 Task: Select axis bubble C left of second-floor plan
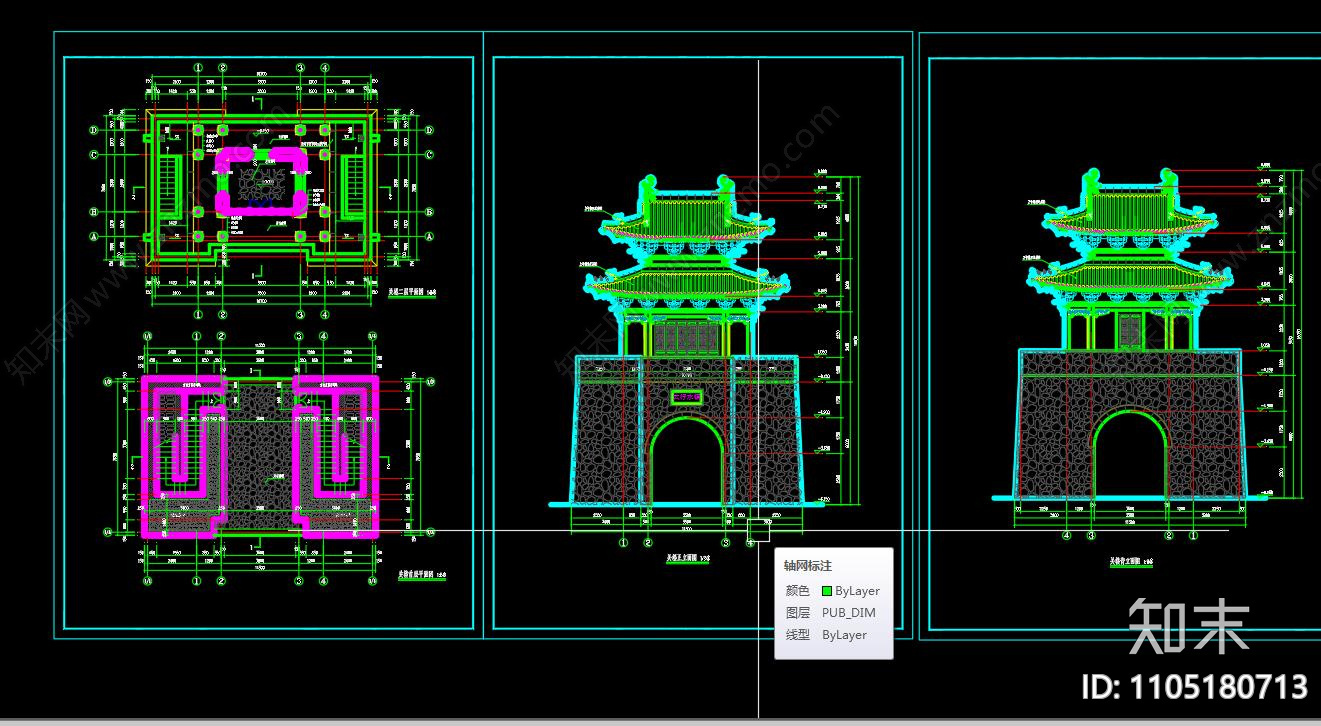(x=94, y=155)
